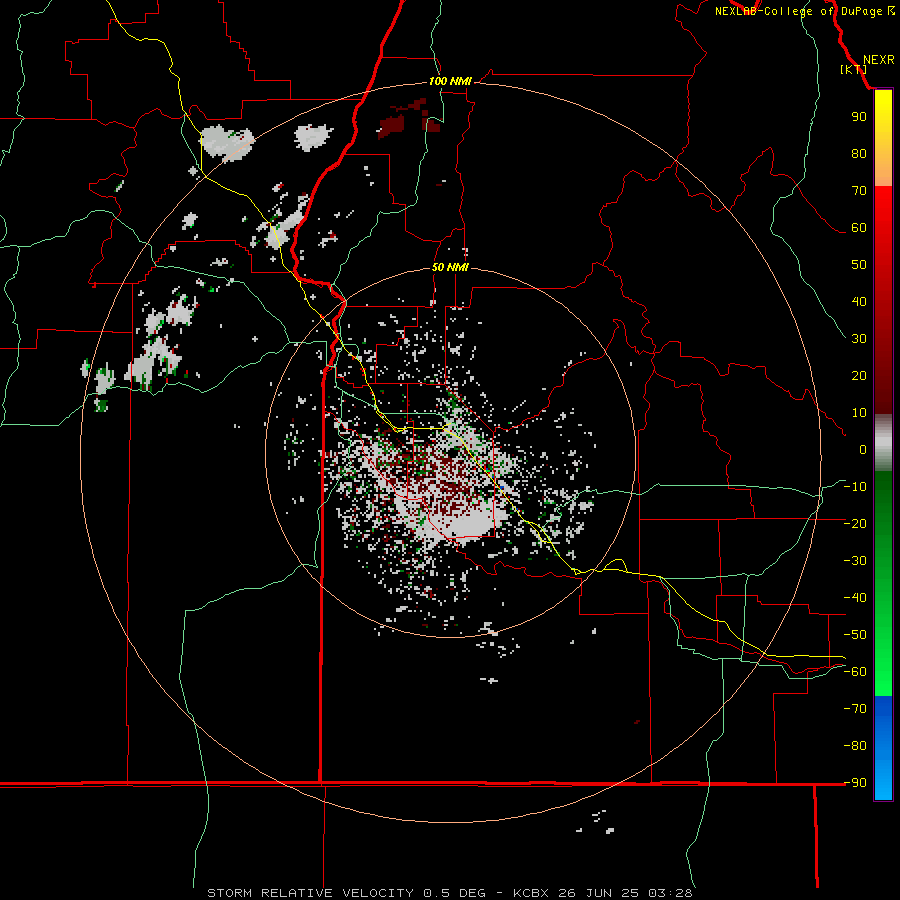The width and height of the screenshot is (900, 900).
Task: Click the 0 knot label on the scale
Action: coord(863,449)
